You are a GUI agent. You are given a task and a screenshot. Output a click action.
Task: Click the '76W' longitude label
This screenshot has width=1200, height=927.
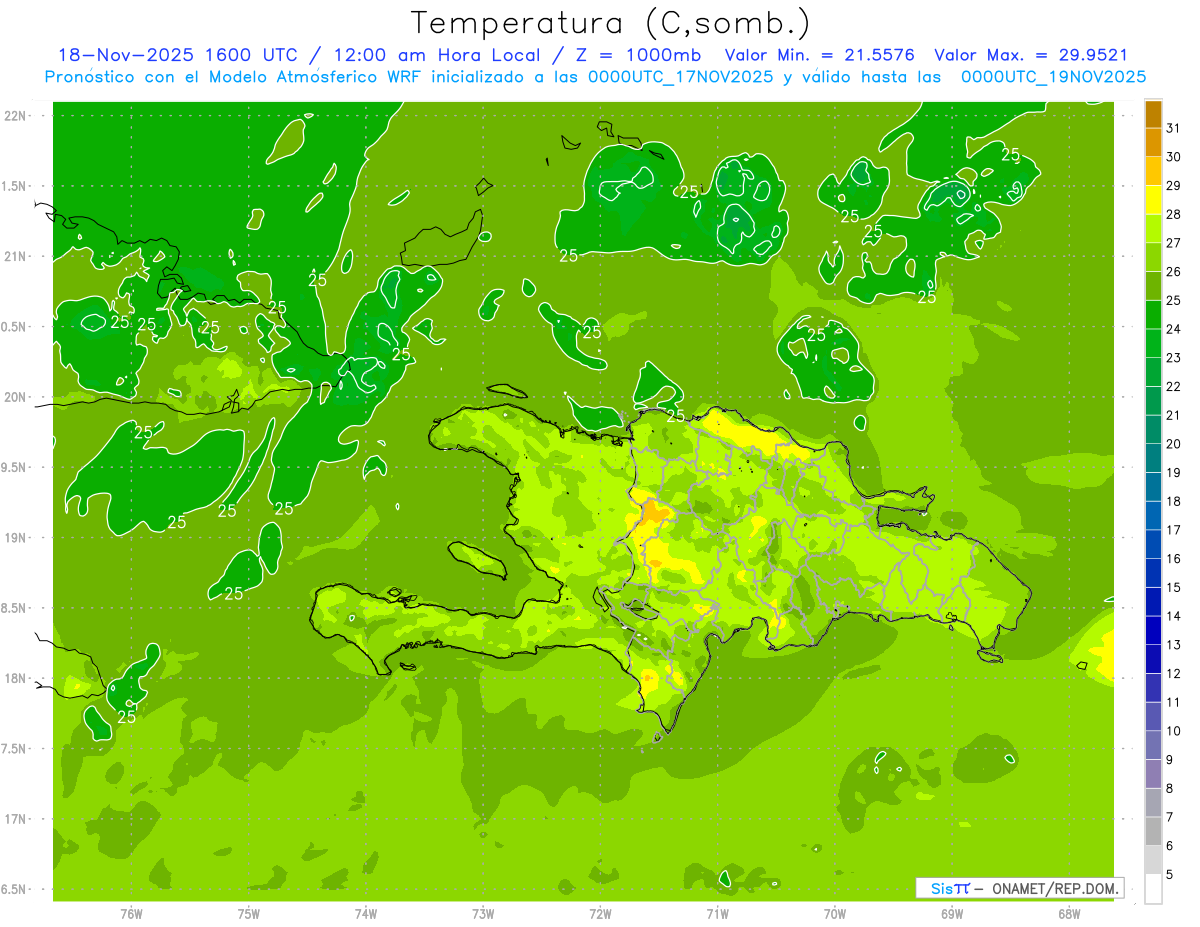pyautogui.click(x=131, y=914)
